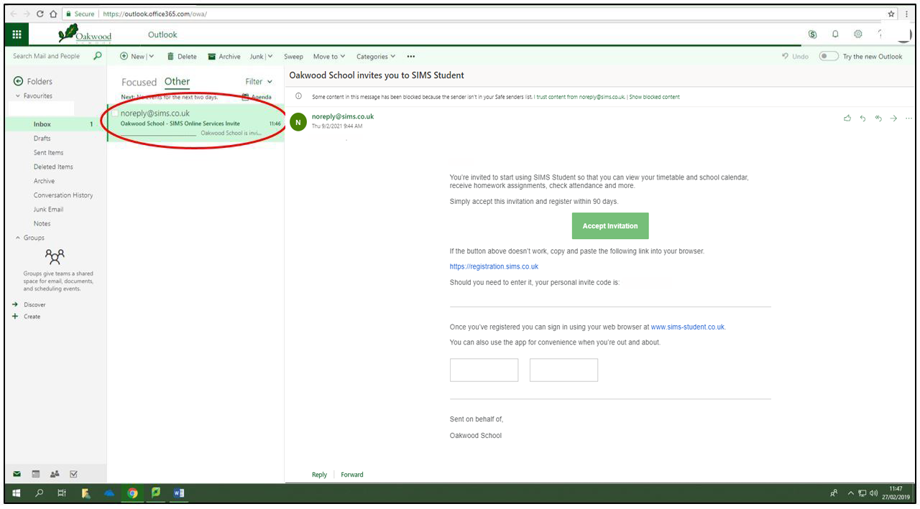Reply all using the double arrow icon
The height and width of the screenshot is (509, 920).
coord(878,118)
